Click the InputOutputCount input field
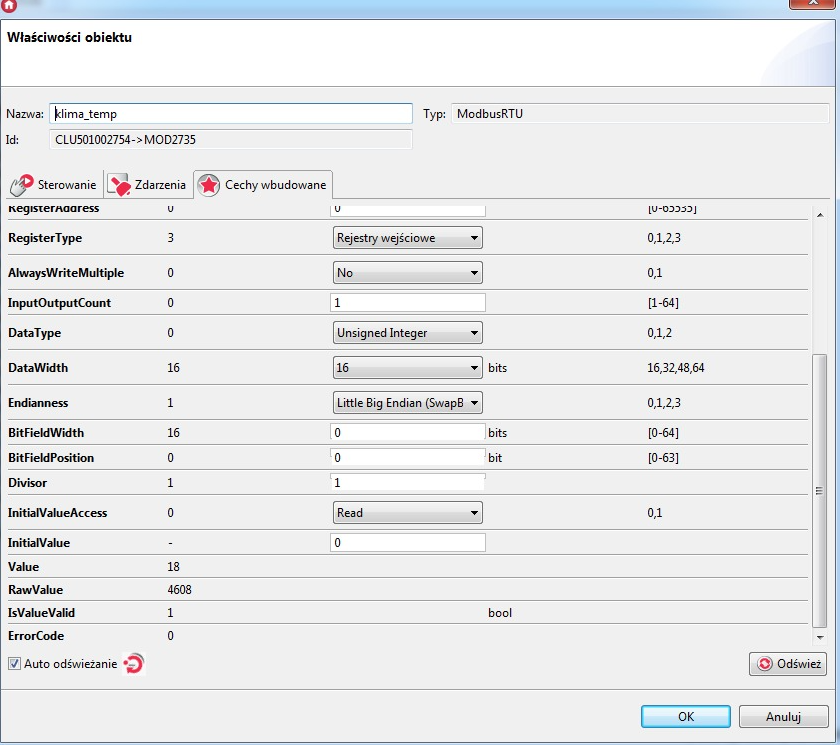 pos(407,302)
